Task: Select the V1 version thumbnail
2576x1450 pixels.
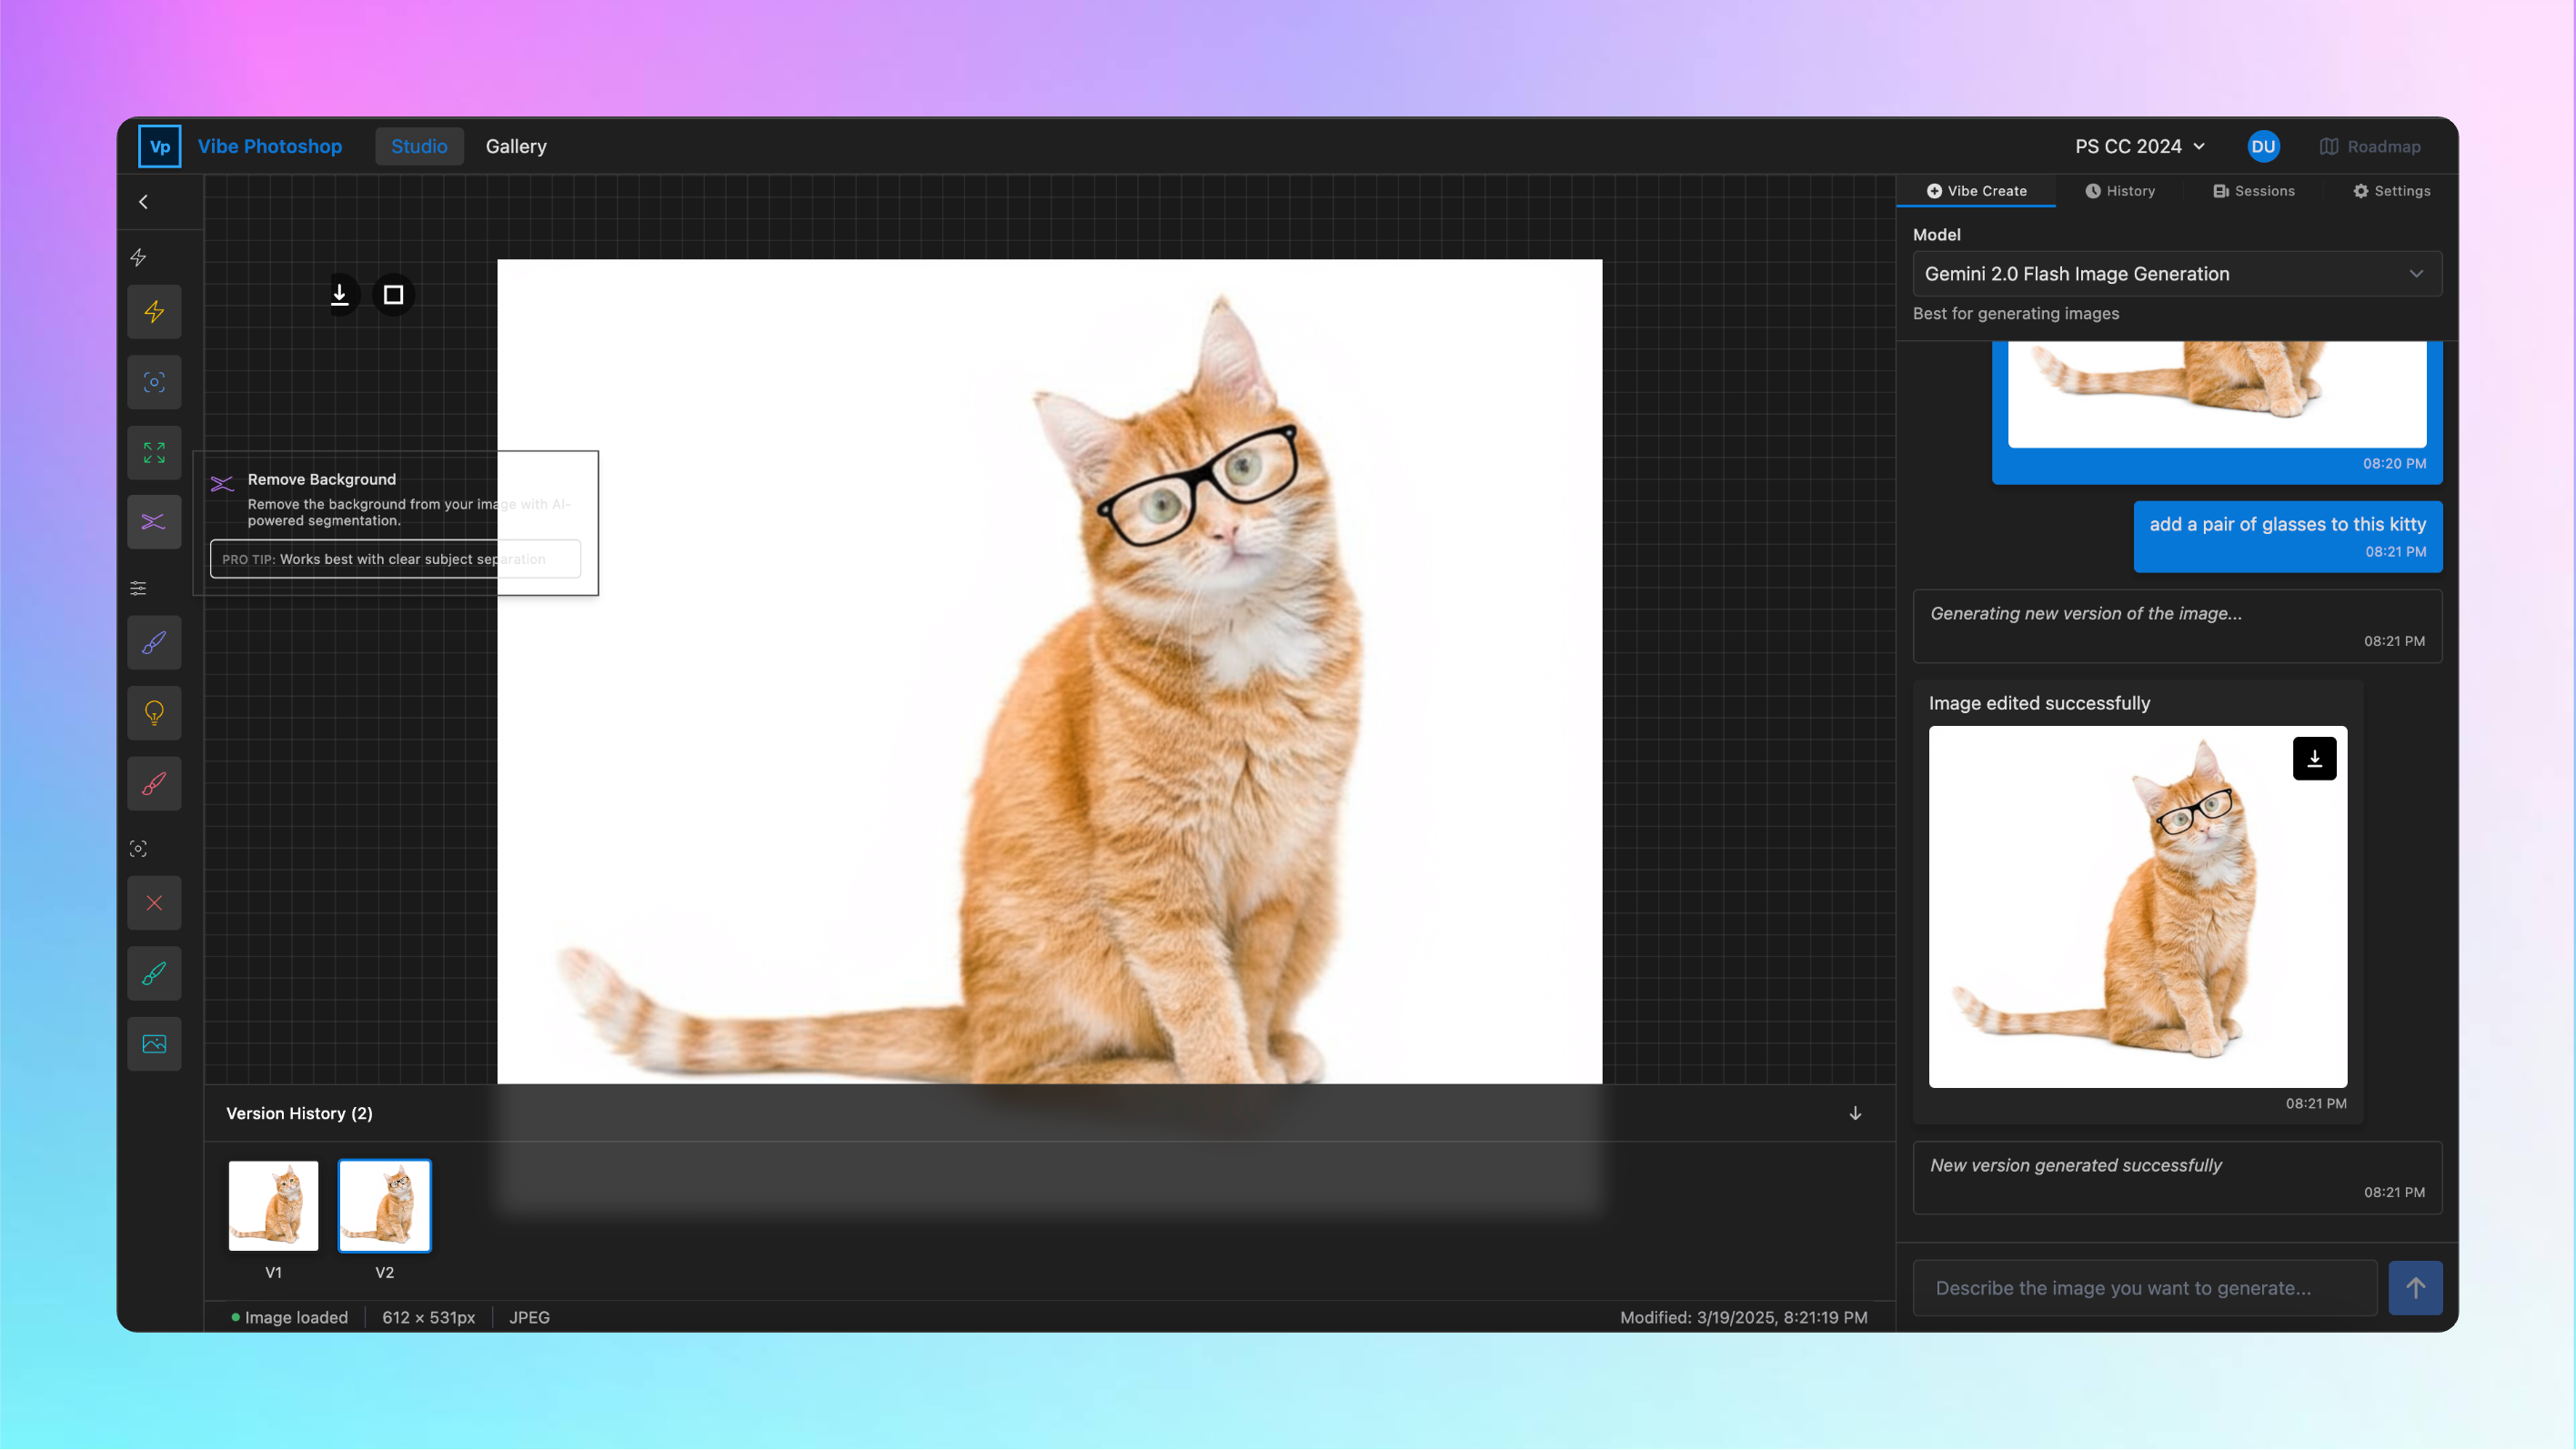Action: click(x=273, y=1206)
